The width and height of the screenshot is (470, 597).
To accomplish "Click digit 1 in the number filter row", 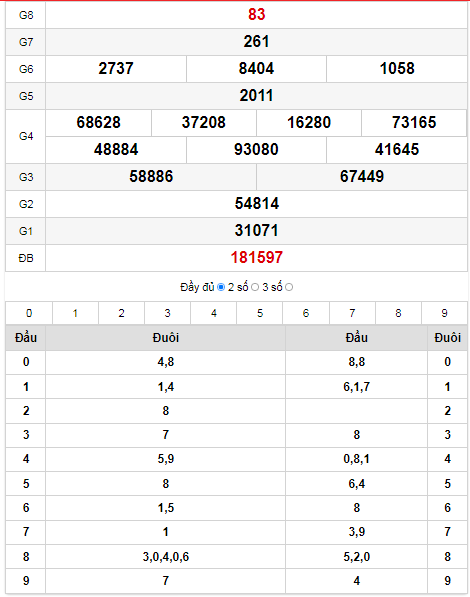I will 75,313.
